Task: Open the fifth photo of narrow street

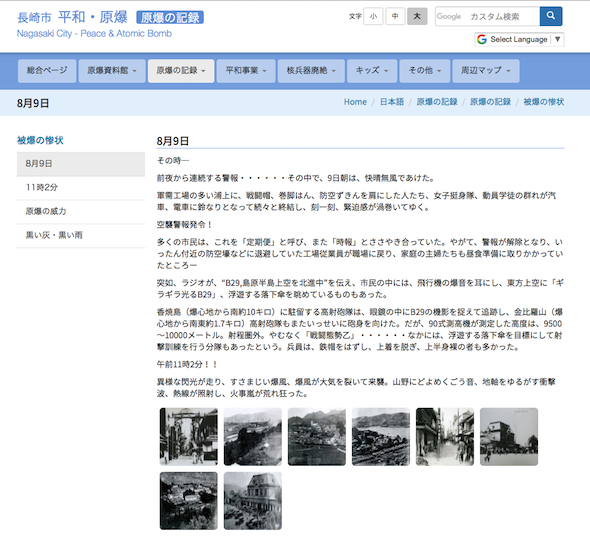Action: 445,437
